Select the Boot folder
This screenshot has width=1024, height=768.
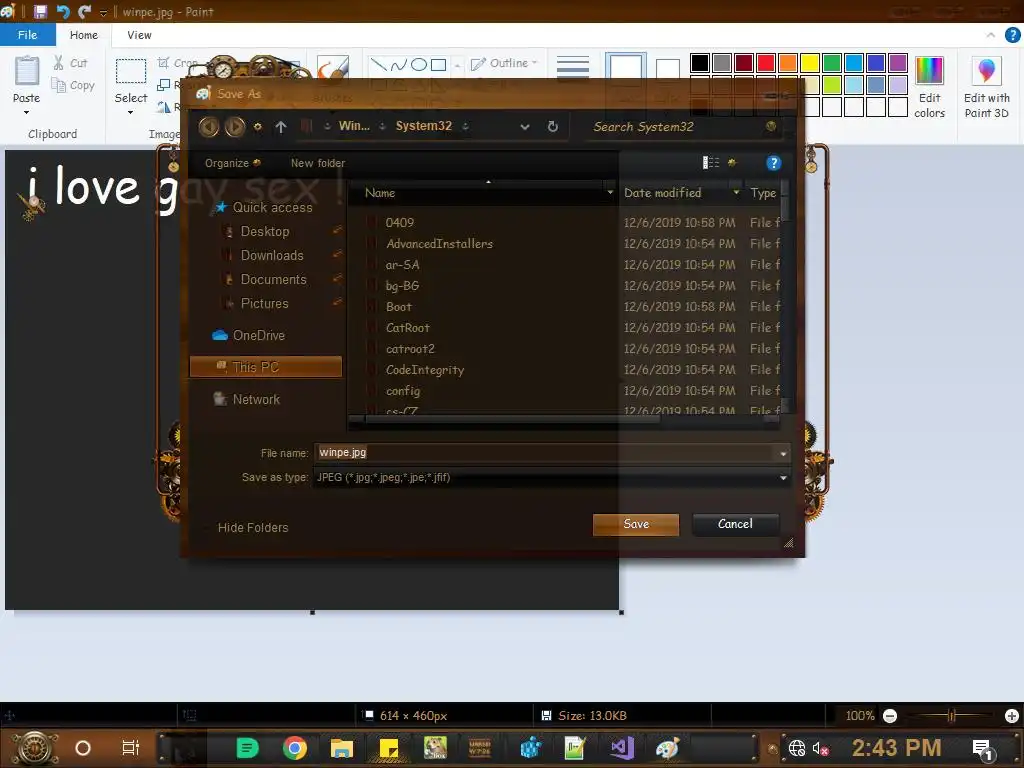coord(398,307)
